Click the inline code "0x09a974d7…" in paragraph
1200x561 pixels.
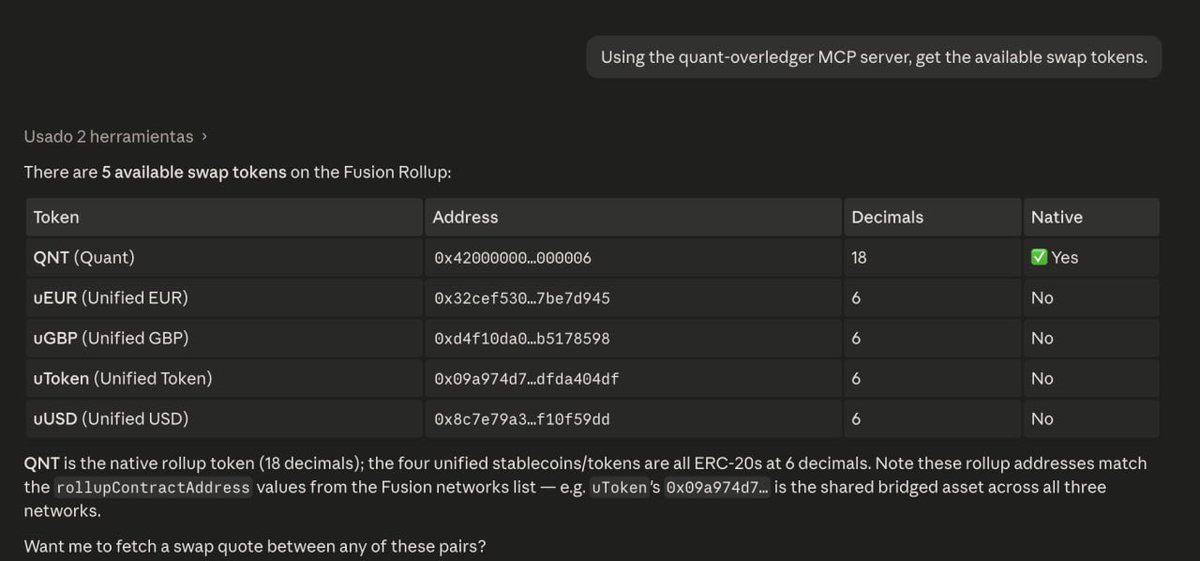717,488
